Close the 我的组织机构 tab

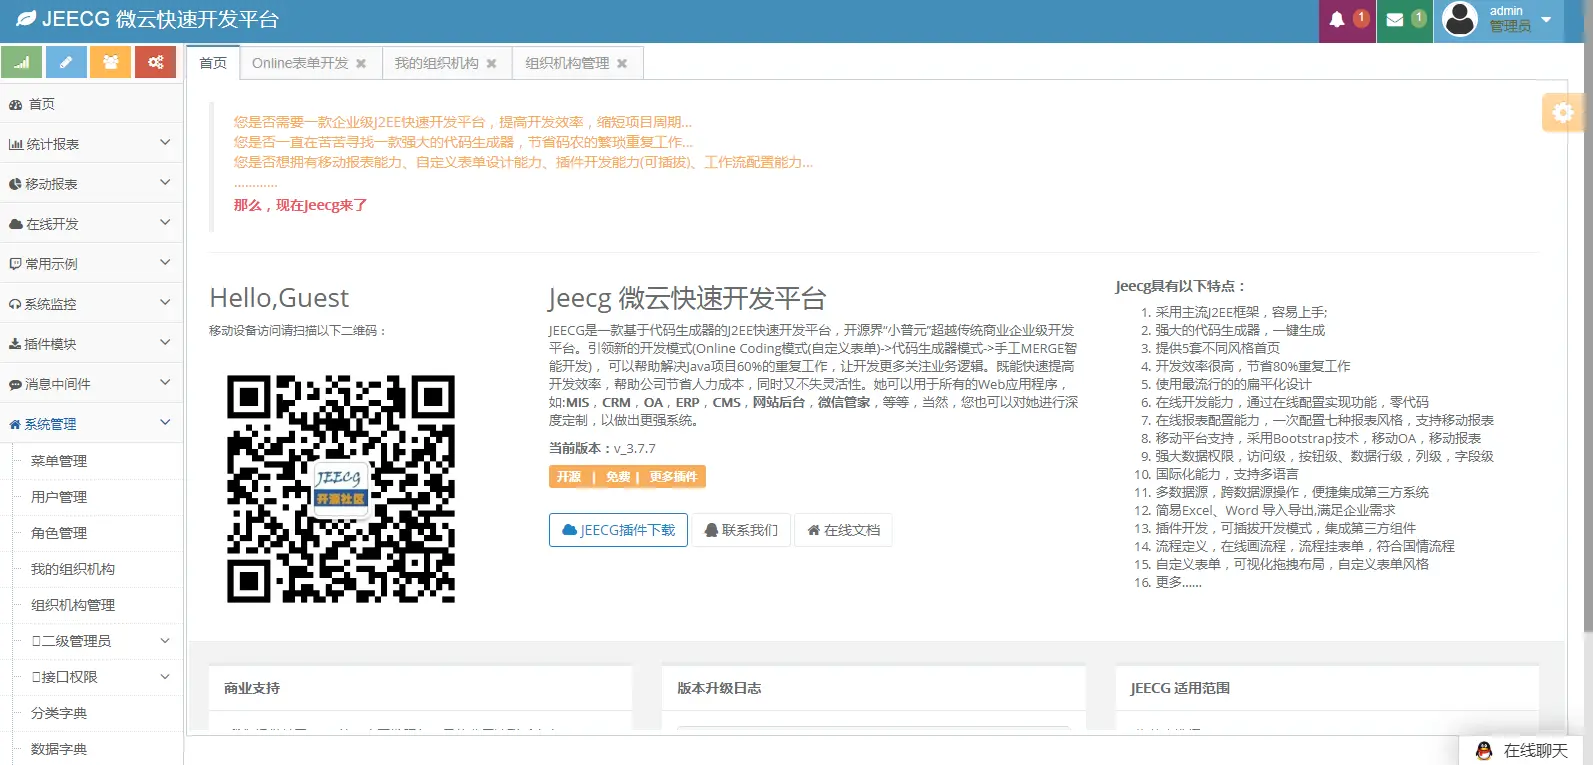(x=491, y=63)
